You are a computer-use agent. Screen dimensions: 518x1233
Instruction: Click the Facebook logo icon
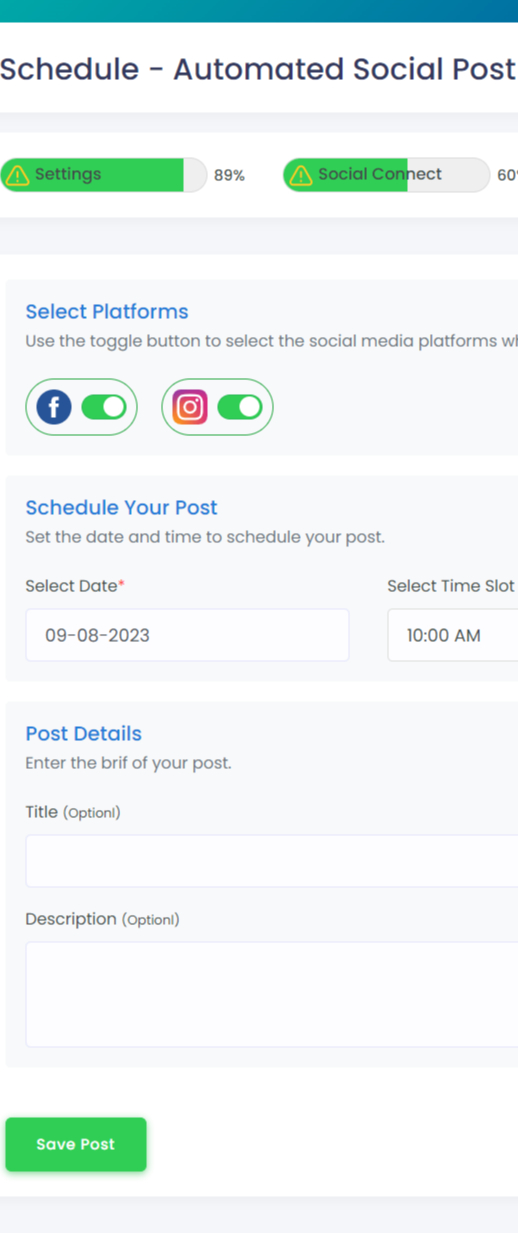[54, 407]
